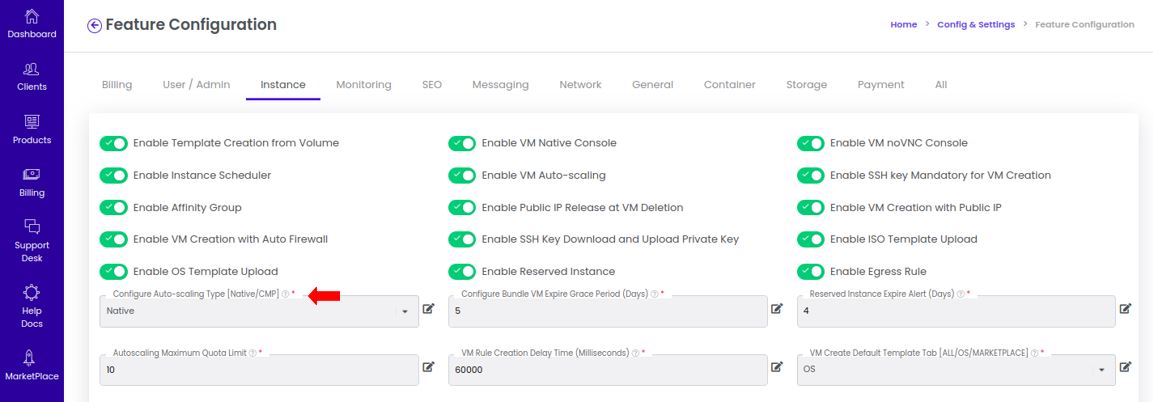Switch to the All tab
This screenshot has height=402, width=1153.
pos(940,85)
